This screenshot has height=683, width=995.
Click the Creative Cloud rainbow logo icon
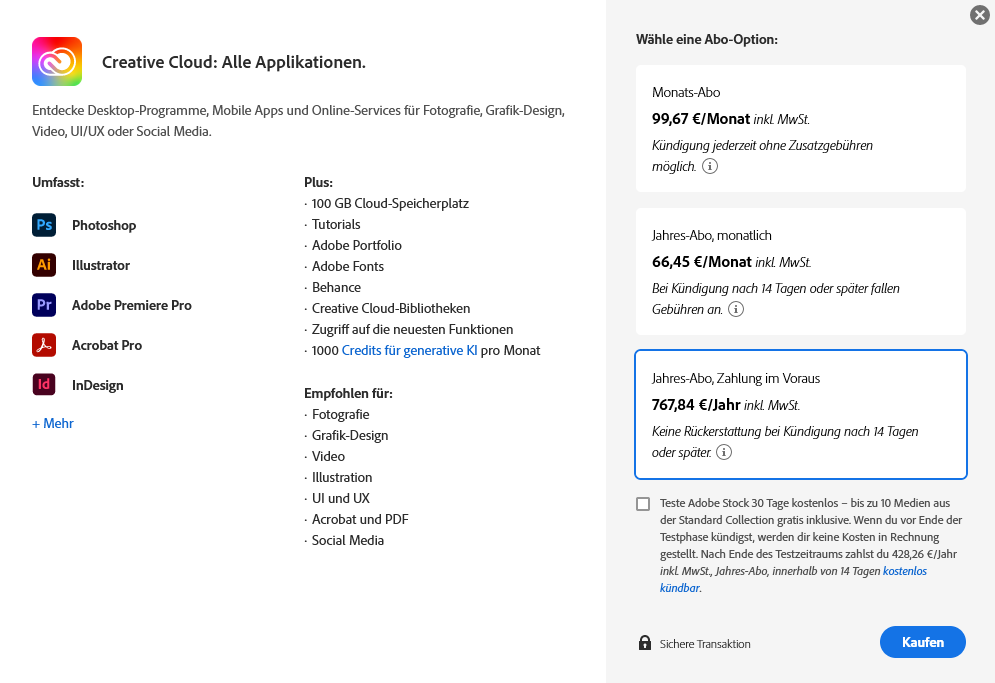57,62
